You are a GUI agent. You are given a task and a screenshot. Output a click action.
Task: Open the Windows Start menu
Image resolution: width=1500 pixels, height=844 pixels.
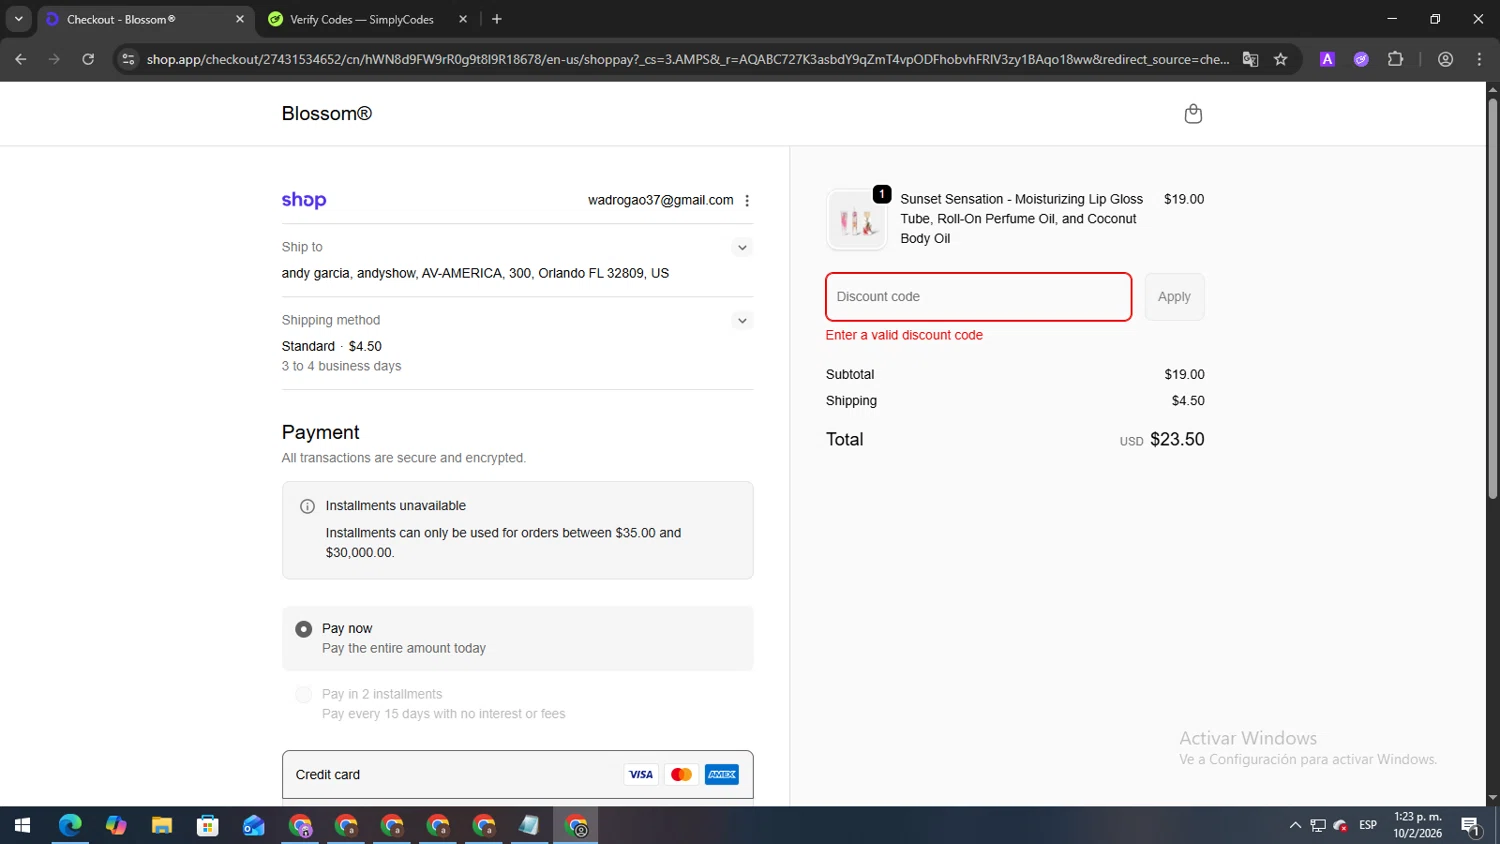click(22, 826)
